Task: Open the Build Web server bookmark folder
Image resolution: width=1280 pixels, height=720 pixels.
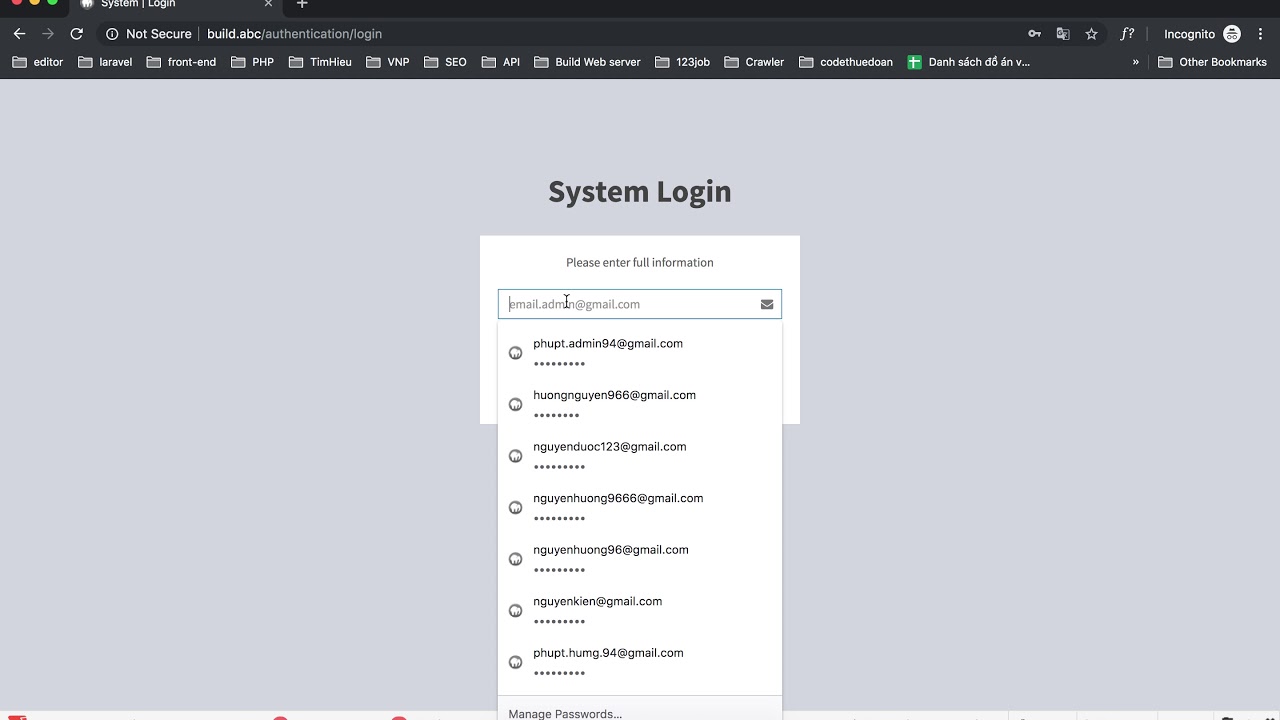Action: [x=587, y=62]
